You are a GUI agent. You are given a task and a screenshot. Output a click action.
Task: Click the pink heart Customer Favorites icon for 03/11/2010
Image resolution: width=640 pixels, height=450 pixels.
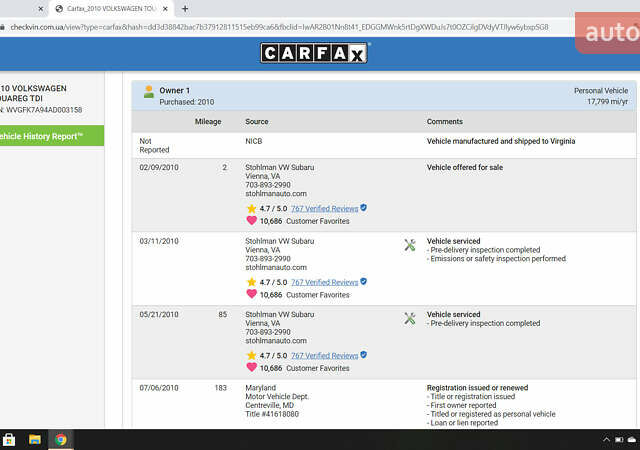tap(252, 295)
